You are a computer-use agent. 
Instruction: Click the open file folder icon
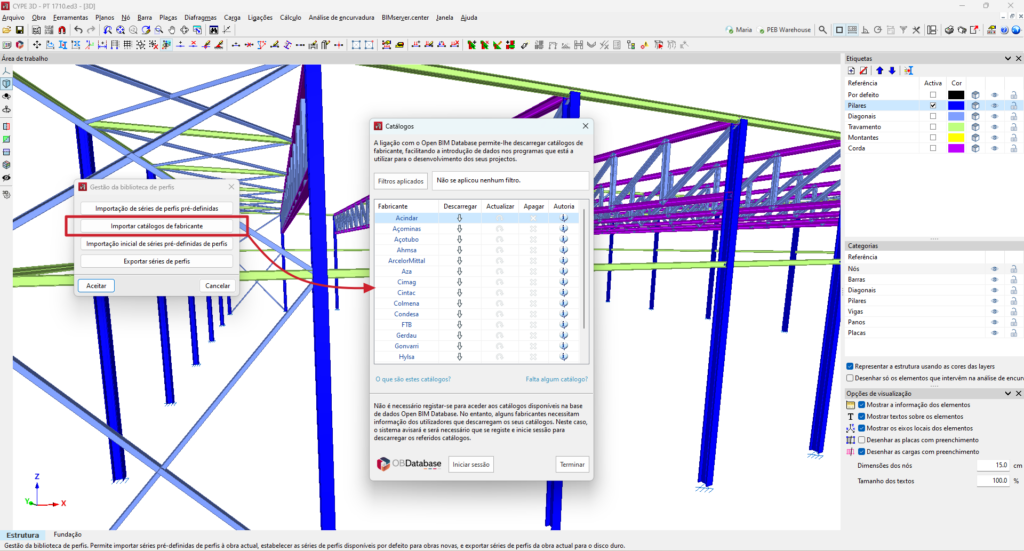[x=7, y=31]
